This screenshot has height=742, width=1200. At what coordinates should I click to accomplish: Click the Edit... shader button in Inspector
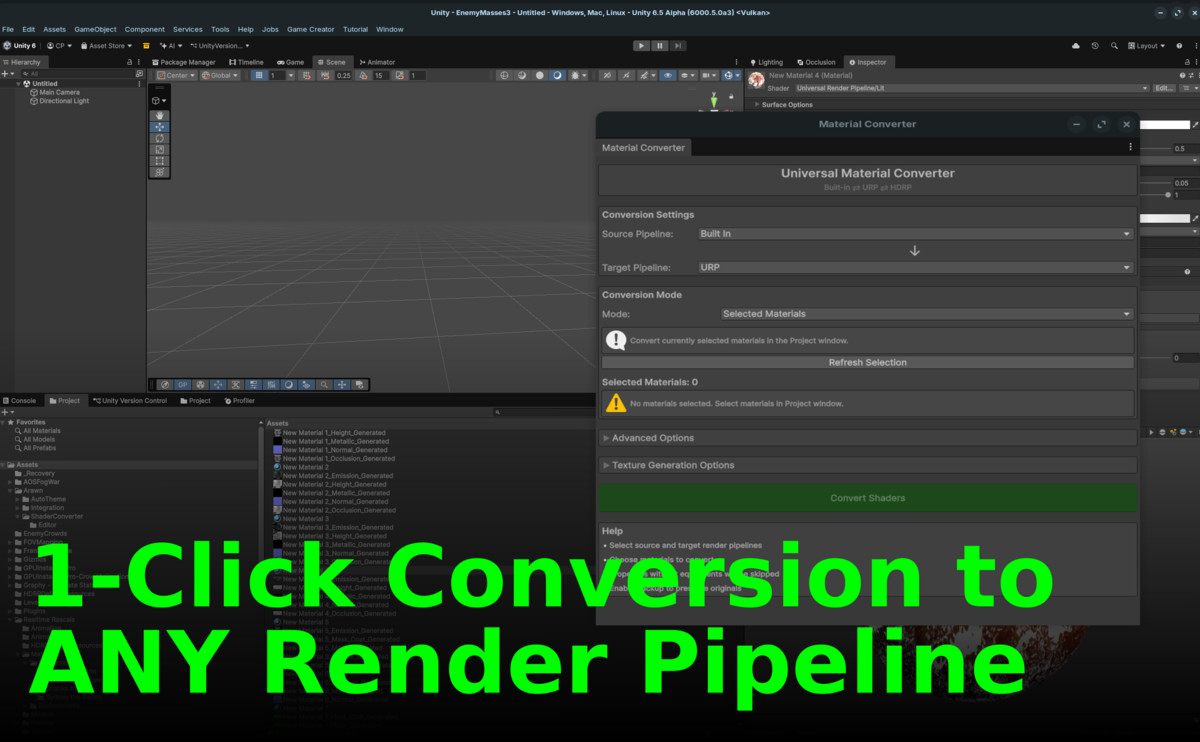[x=1164, y=88]
